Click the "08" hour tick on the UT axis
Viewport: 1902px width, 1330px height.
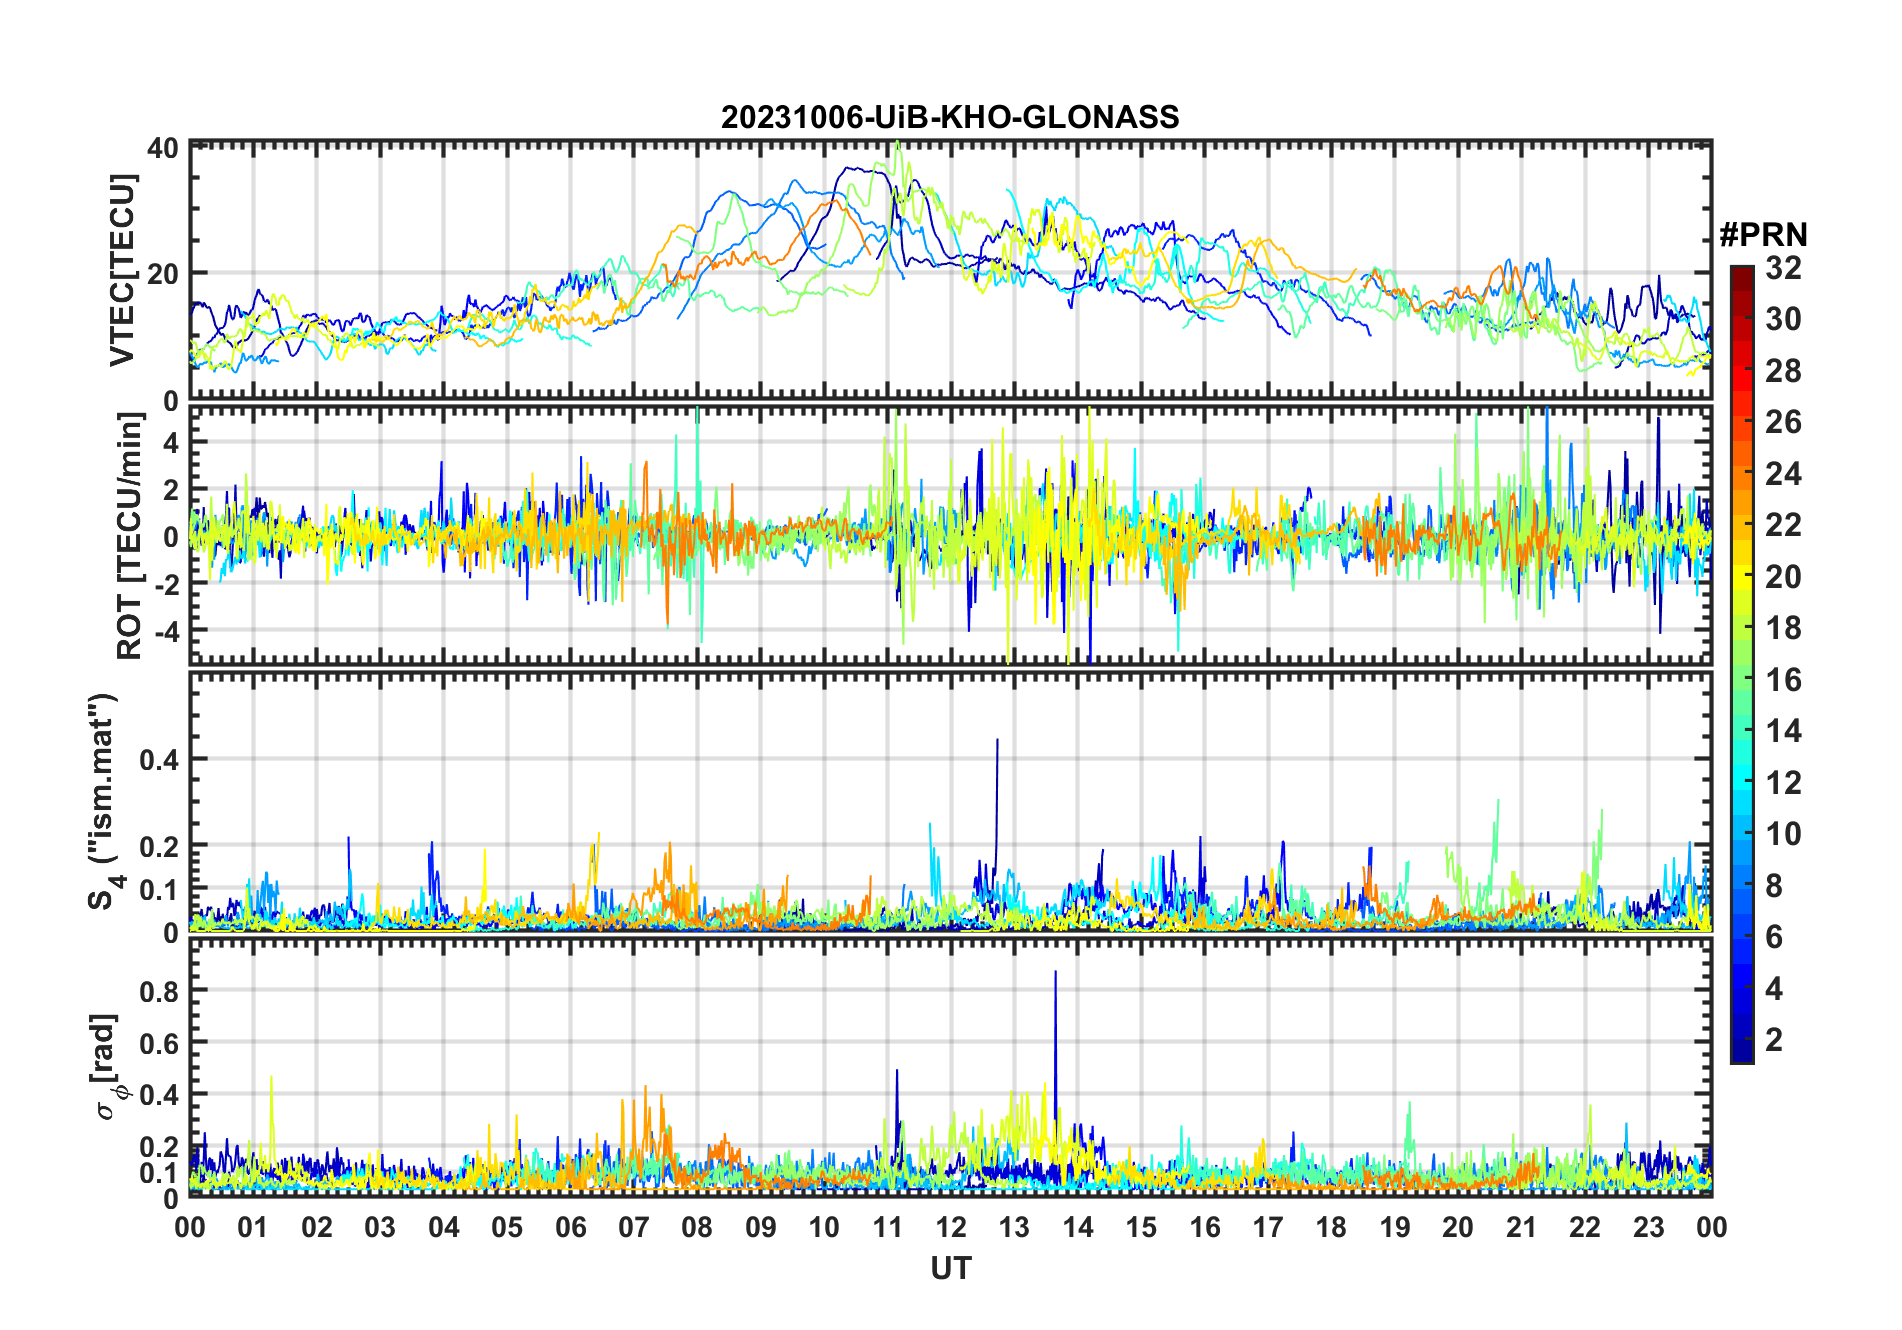[x=697, y=1227]
